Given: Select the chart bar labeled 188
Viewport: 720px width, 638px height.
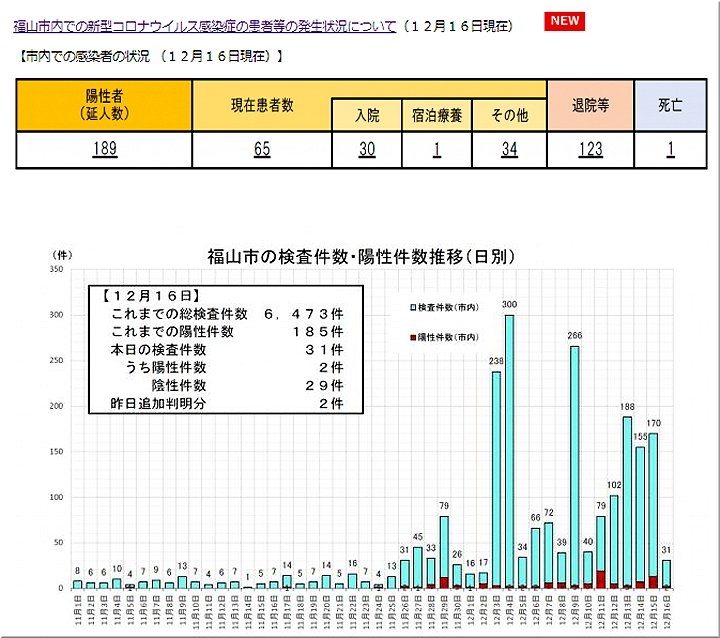Looking at the screenshot, I should 627,500.
